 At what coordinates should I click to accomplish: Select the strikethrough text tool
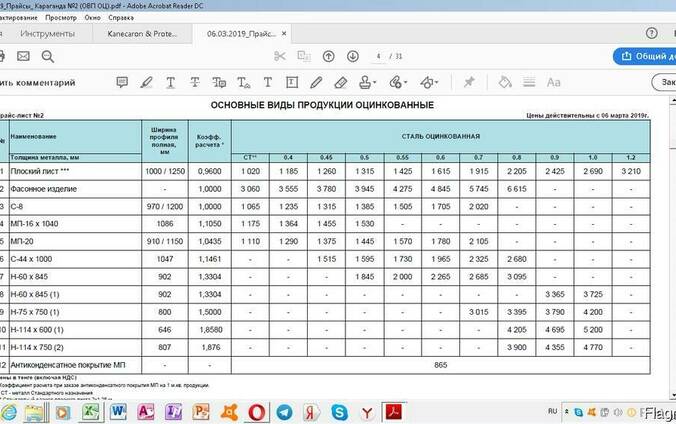(x=195, y=82)
